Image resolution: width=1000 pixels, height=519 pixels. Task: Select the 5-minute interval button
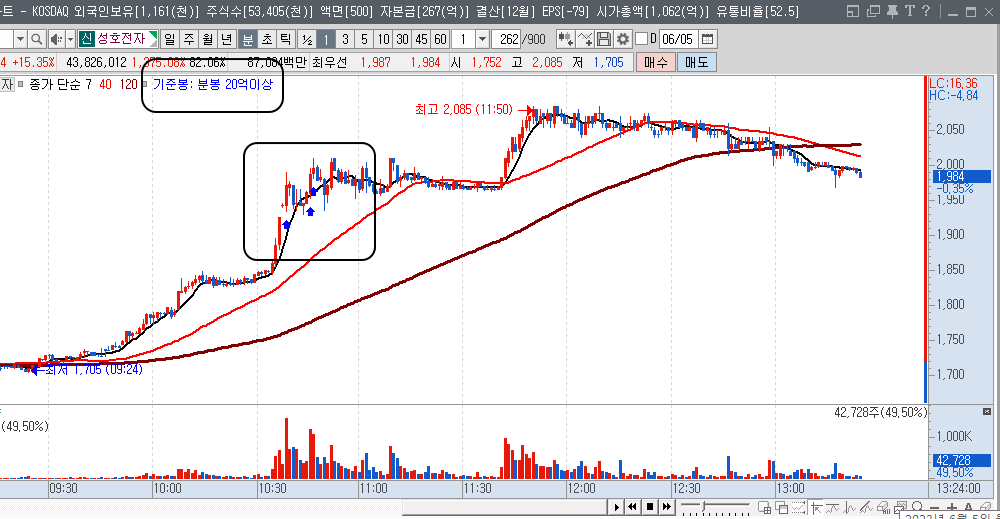(364, 40)
